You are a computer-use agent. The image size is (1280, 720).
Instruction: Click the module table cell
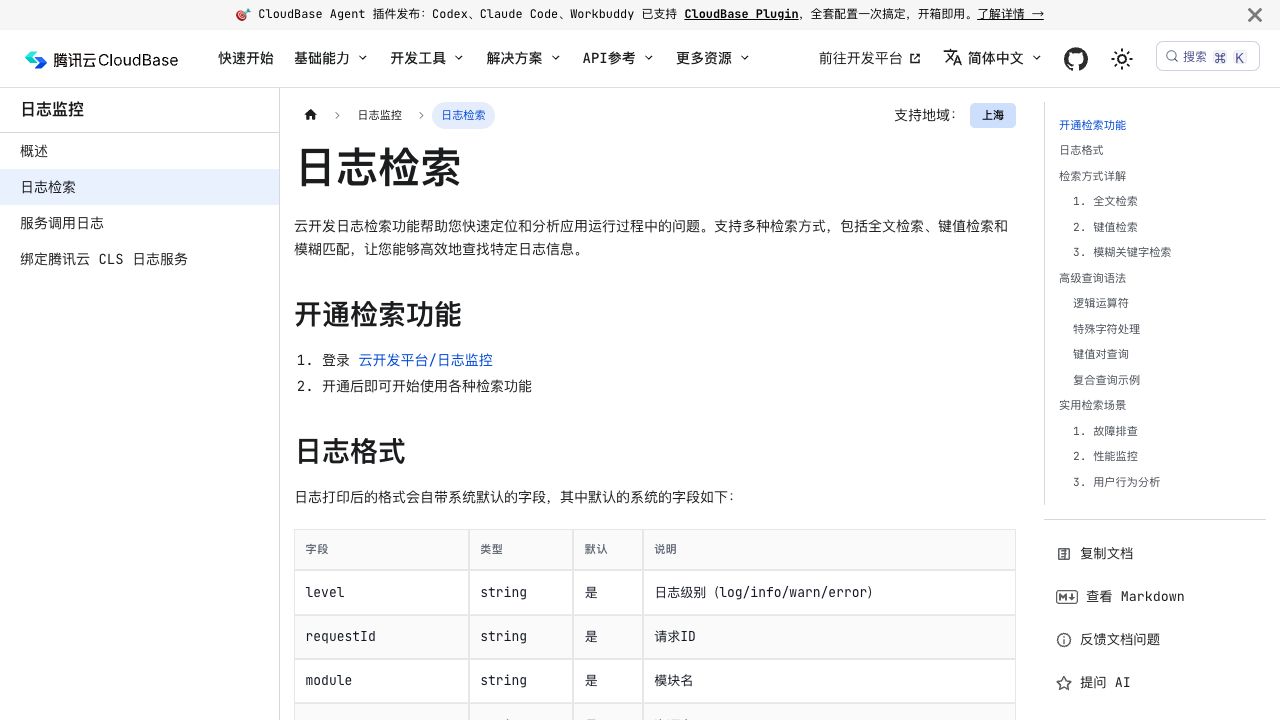click(x=381, y=680)
